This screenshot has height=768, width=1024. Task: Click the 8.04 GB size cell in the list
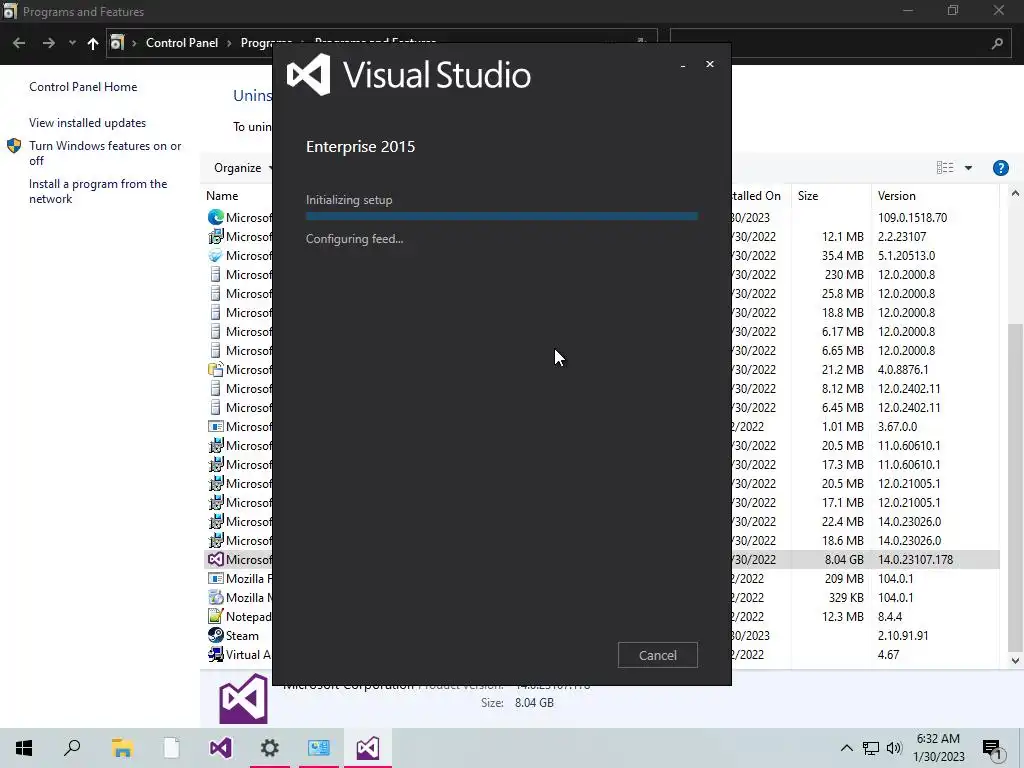tap(844, 560)
